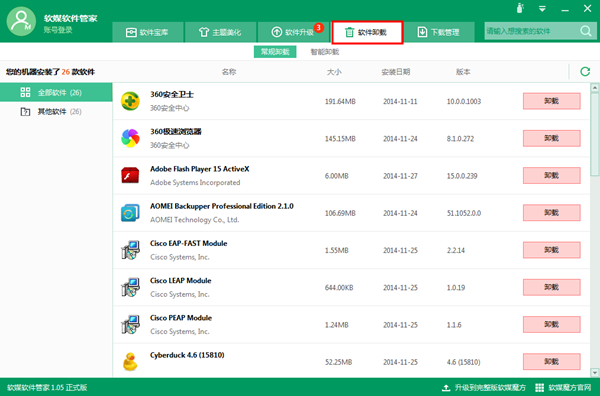This screenshot has width=600, height=396.
Task: Focus the software search input field
Action: (532, 31)
